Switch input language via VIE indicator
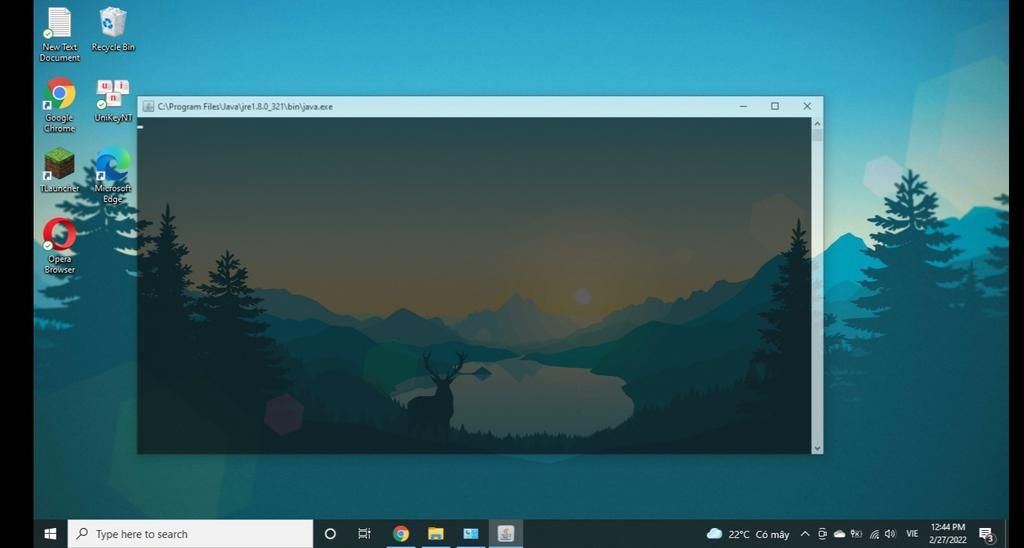The height and width of the screenshot is (548, 1024). click(x=912, y=534)
